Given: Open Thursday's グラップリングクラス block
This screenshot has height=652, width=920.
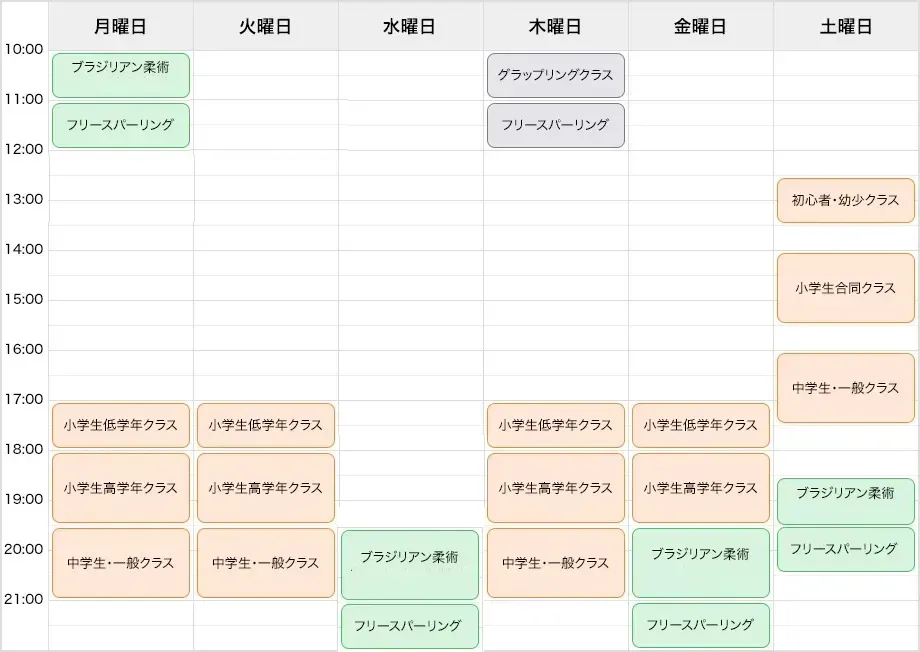Looking at the screenshot, I should [555, 75].
